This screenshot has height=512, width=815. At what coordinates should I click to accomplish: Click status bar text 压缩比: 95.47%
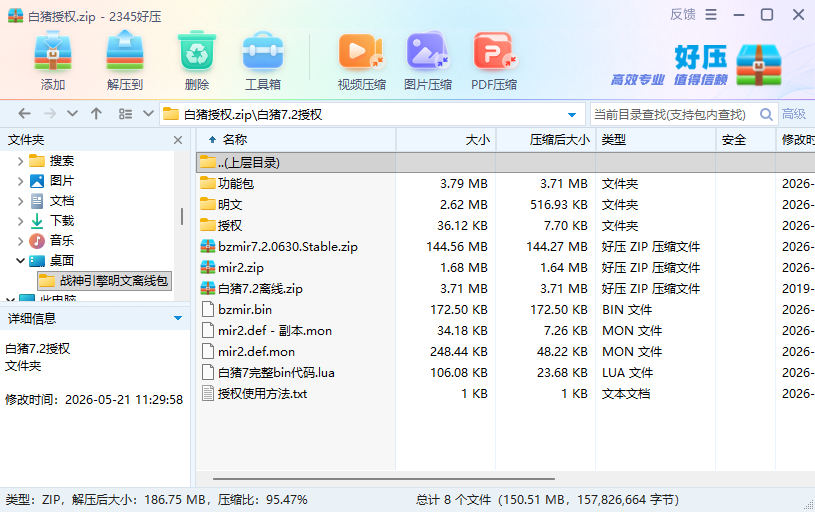pyautogui.click(x=262, y=500)
